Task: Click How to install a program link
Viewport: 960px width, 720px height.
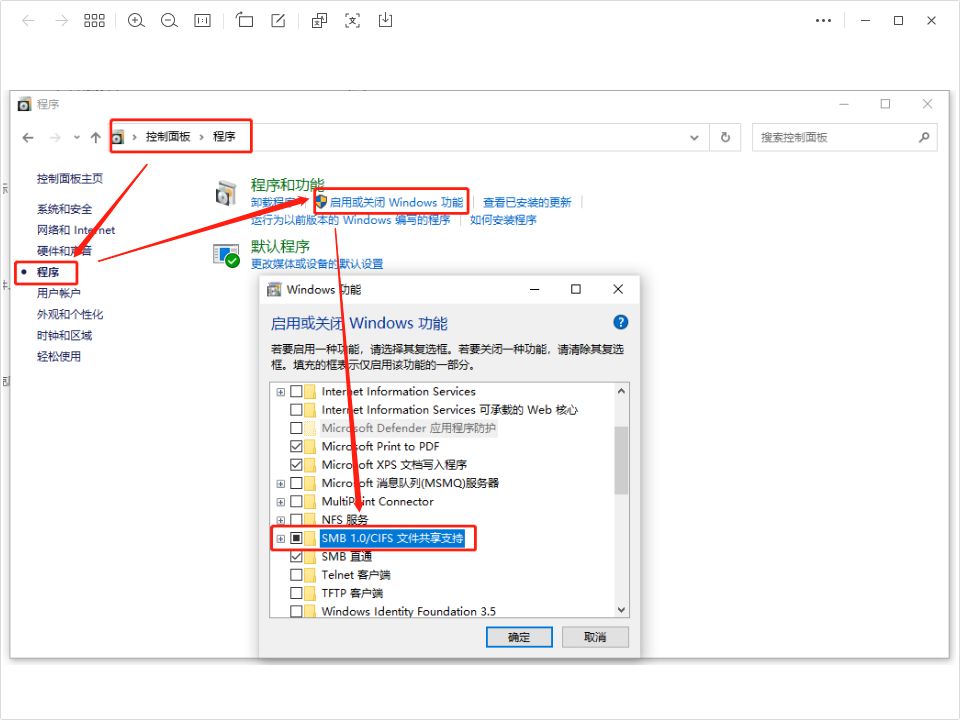Action: click(503, 220)
